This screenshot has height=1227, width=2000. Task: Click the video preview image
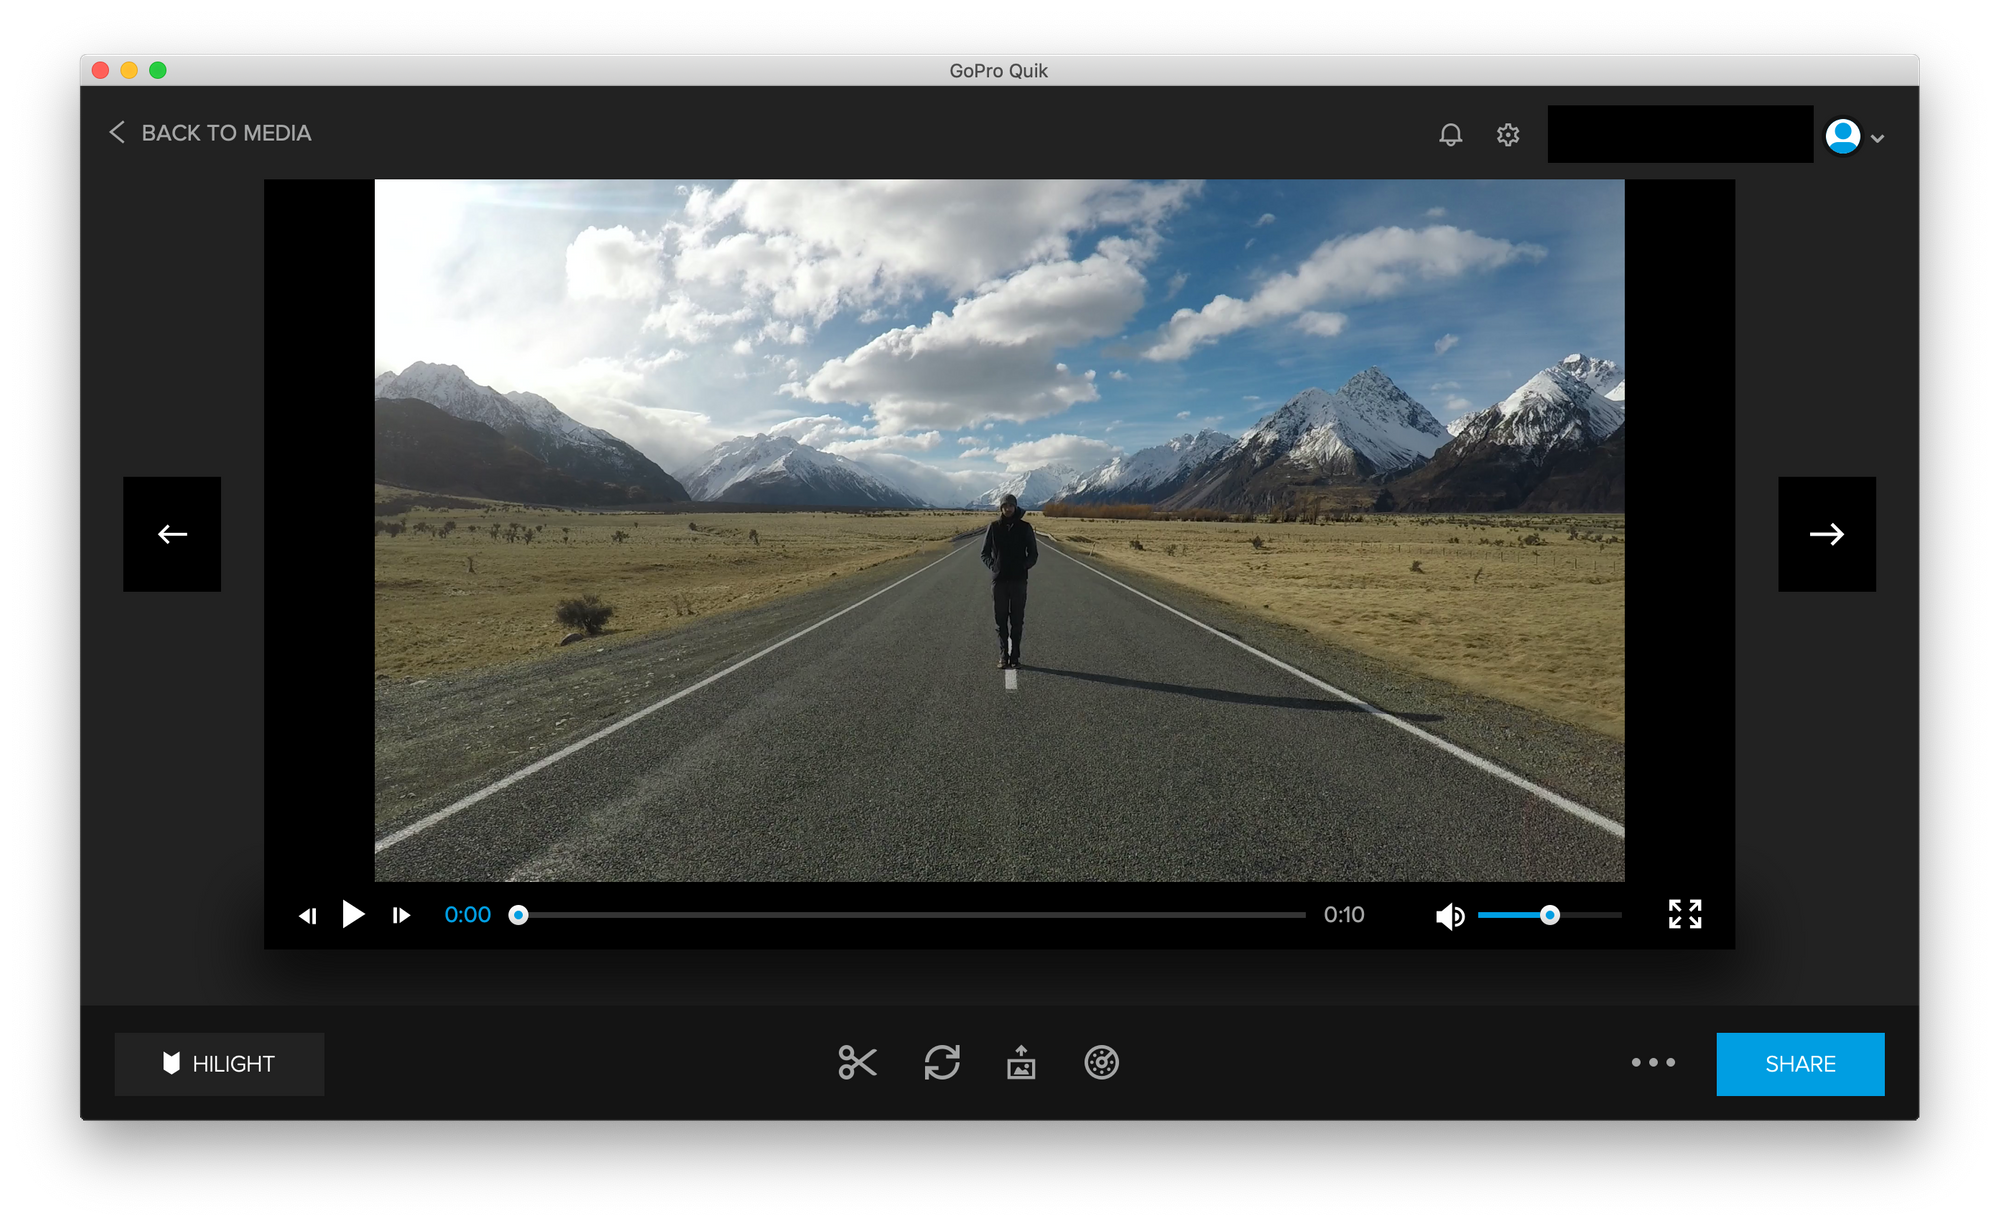pos(999,530)
